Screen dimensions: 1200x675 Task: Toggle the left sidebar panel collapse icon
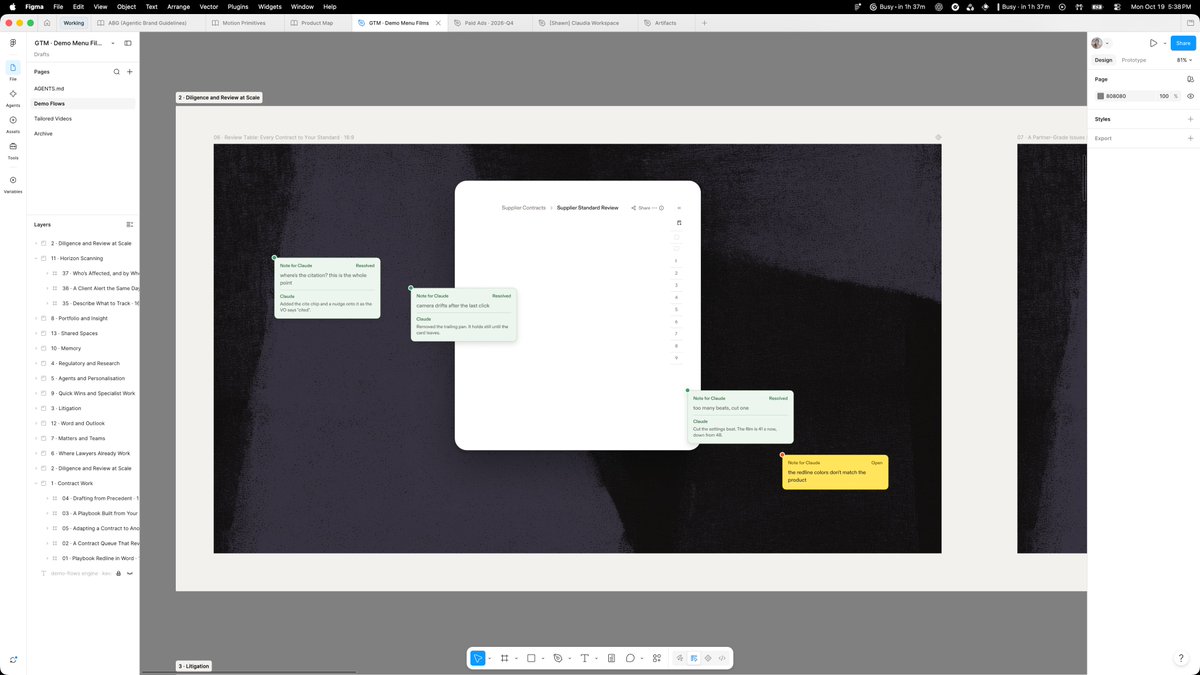point(128,44)
